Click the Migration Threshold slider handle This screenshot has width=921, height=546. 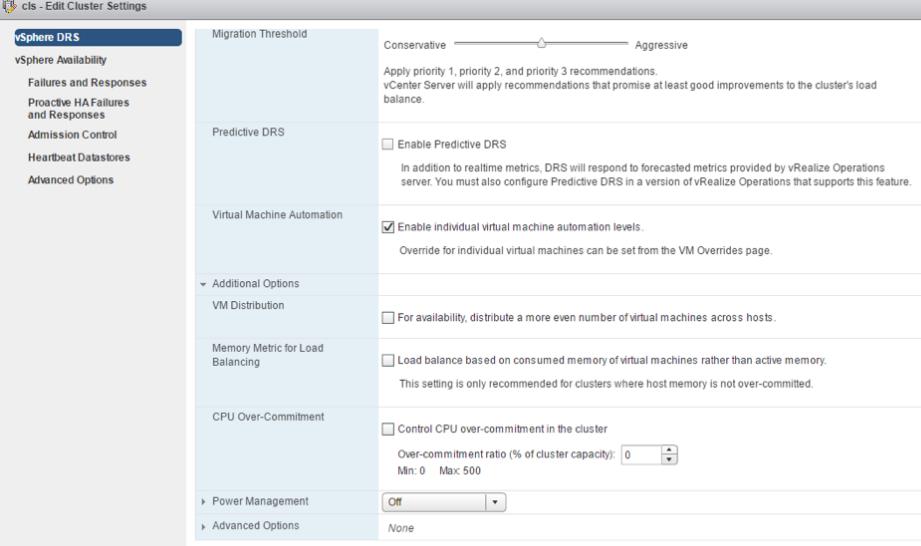pos(542,43)
